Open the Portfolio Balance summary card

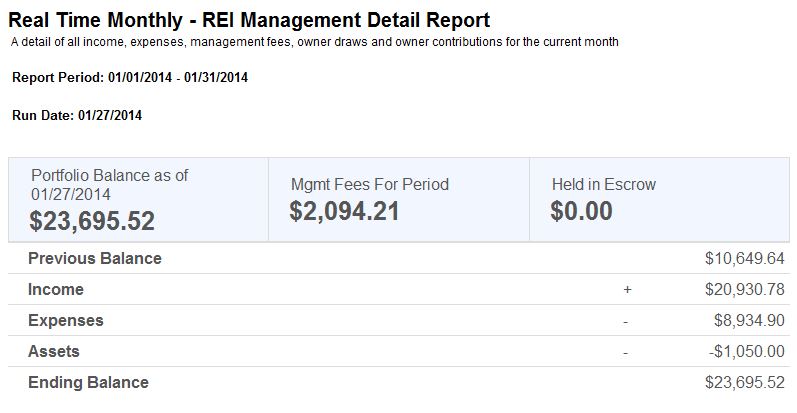(x=138, y=200)
